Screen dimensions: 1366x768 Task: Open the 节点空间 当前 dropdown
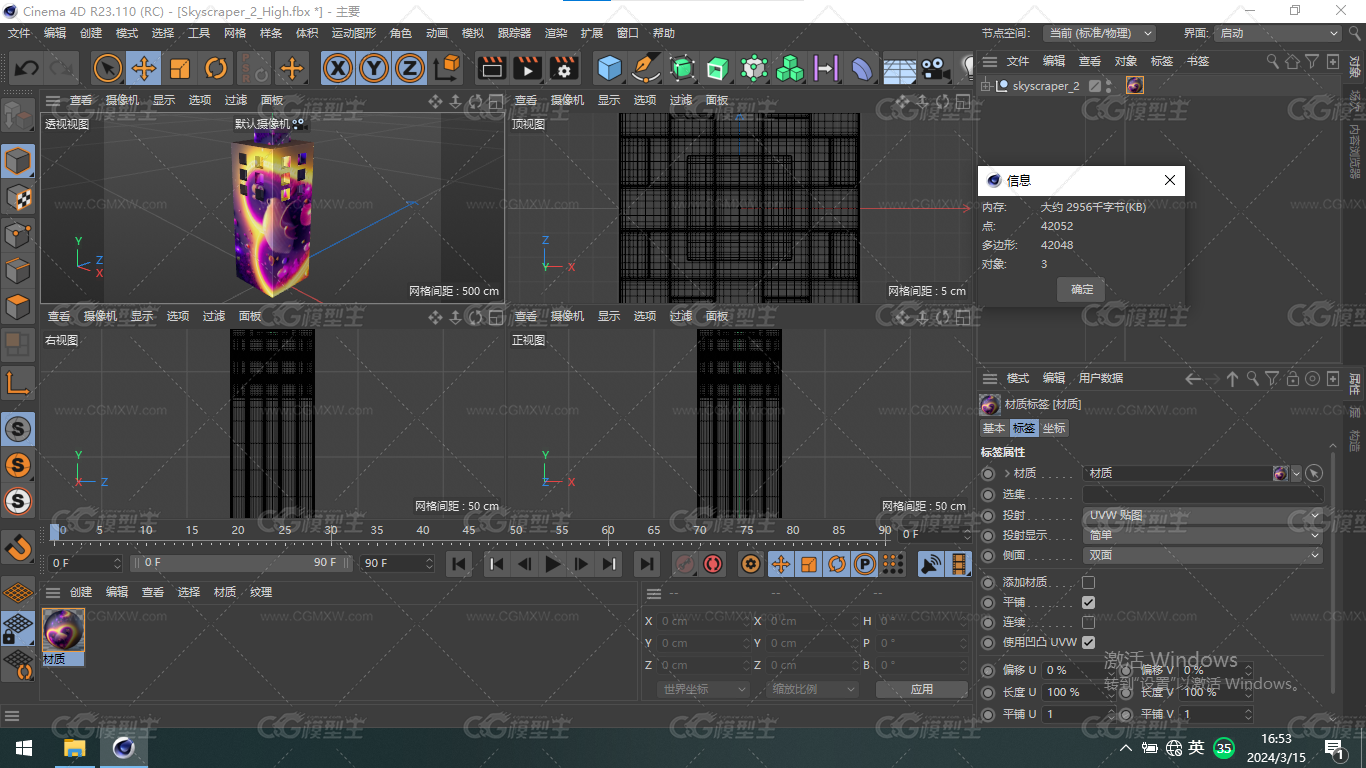coord(1099,33)
